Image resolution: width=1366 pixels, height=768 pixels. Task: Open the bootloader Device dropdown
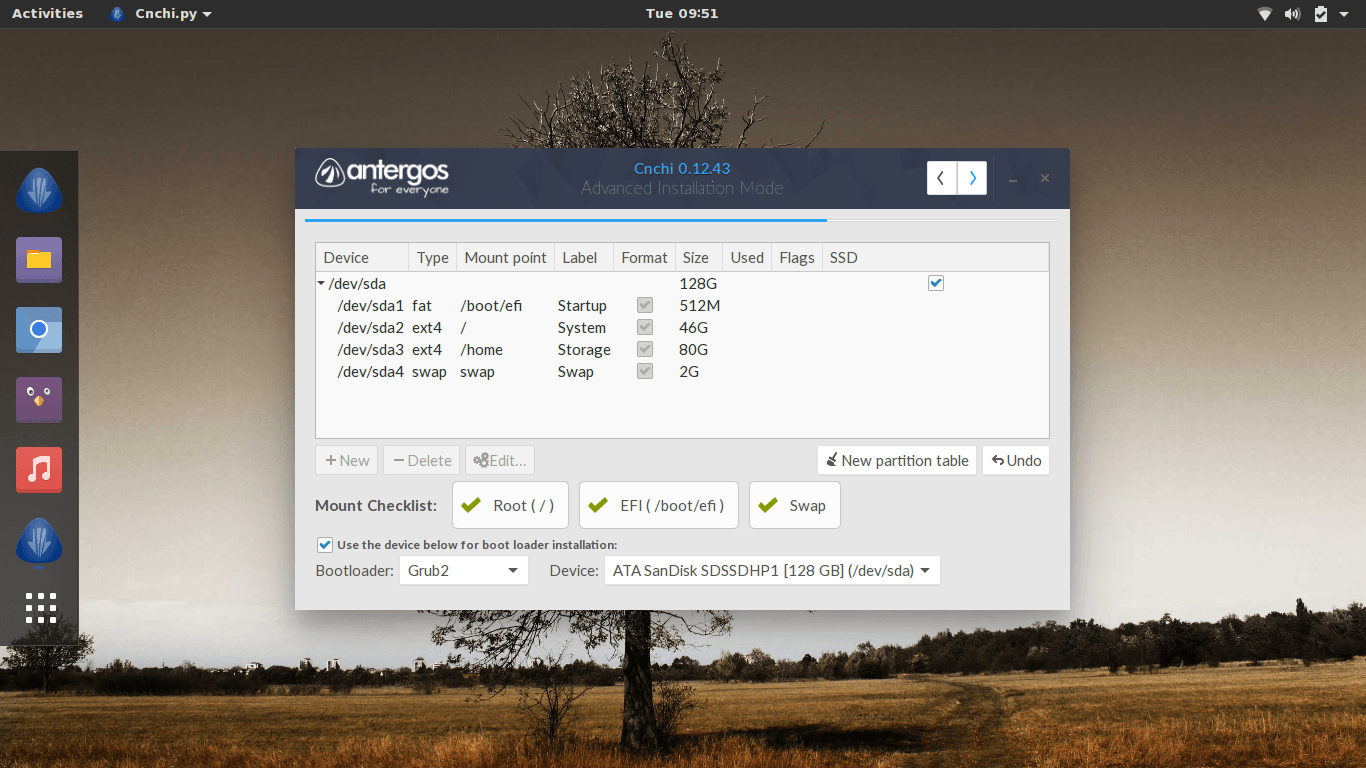(772, 571)
